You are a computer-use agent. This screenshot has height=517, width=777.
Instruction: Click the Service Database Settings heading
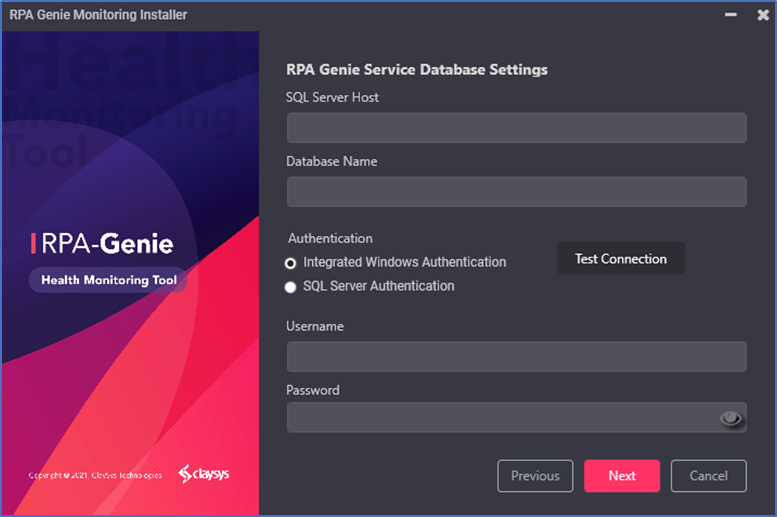pos(416,70)
